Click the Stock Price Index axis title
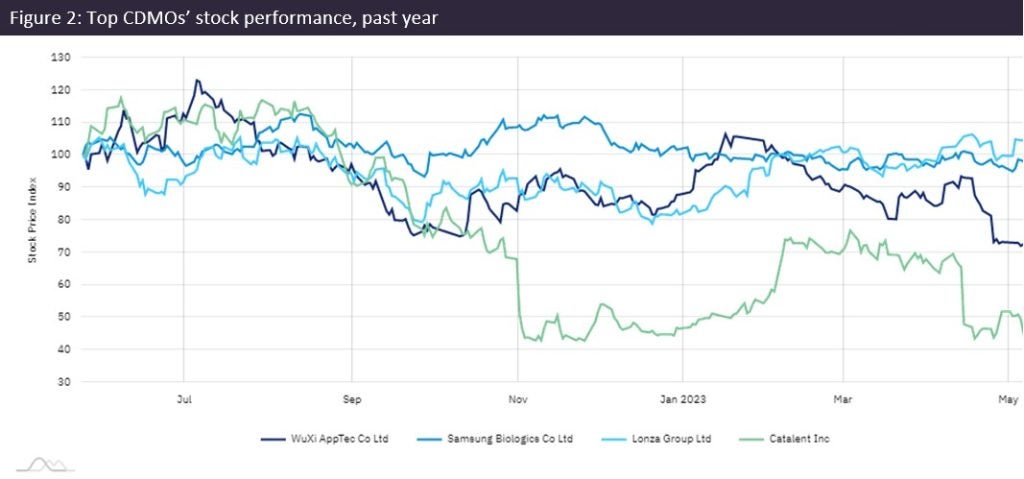Image resolution: width=1024 pixels, height=479 pixels. 31,220
